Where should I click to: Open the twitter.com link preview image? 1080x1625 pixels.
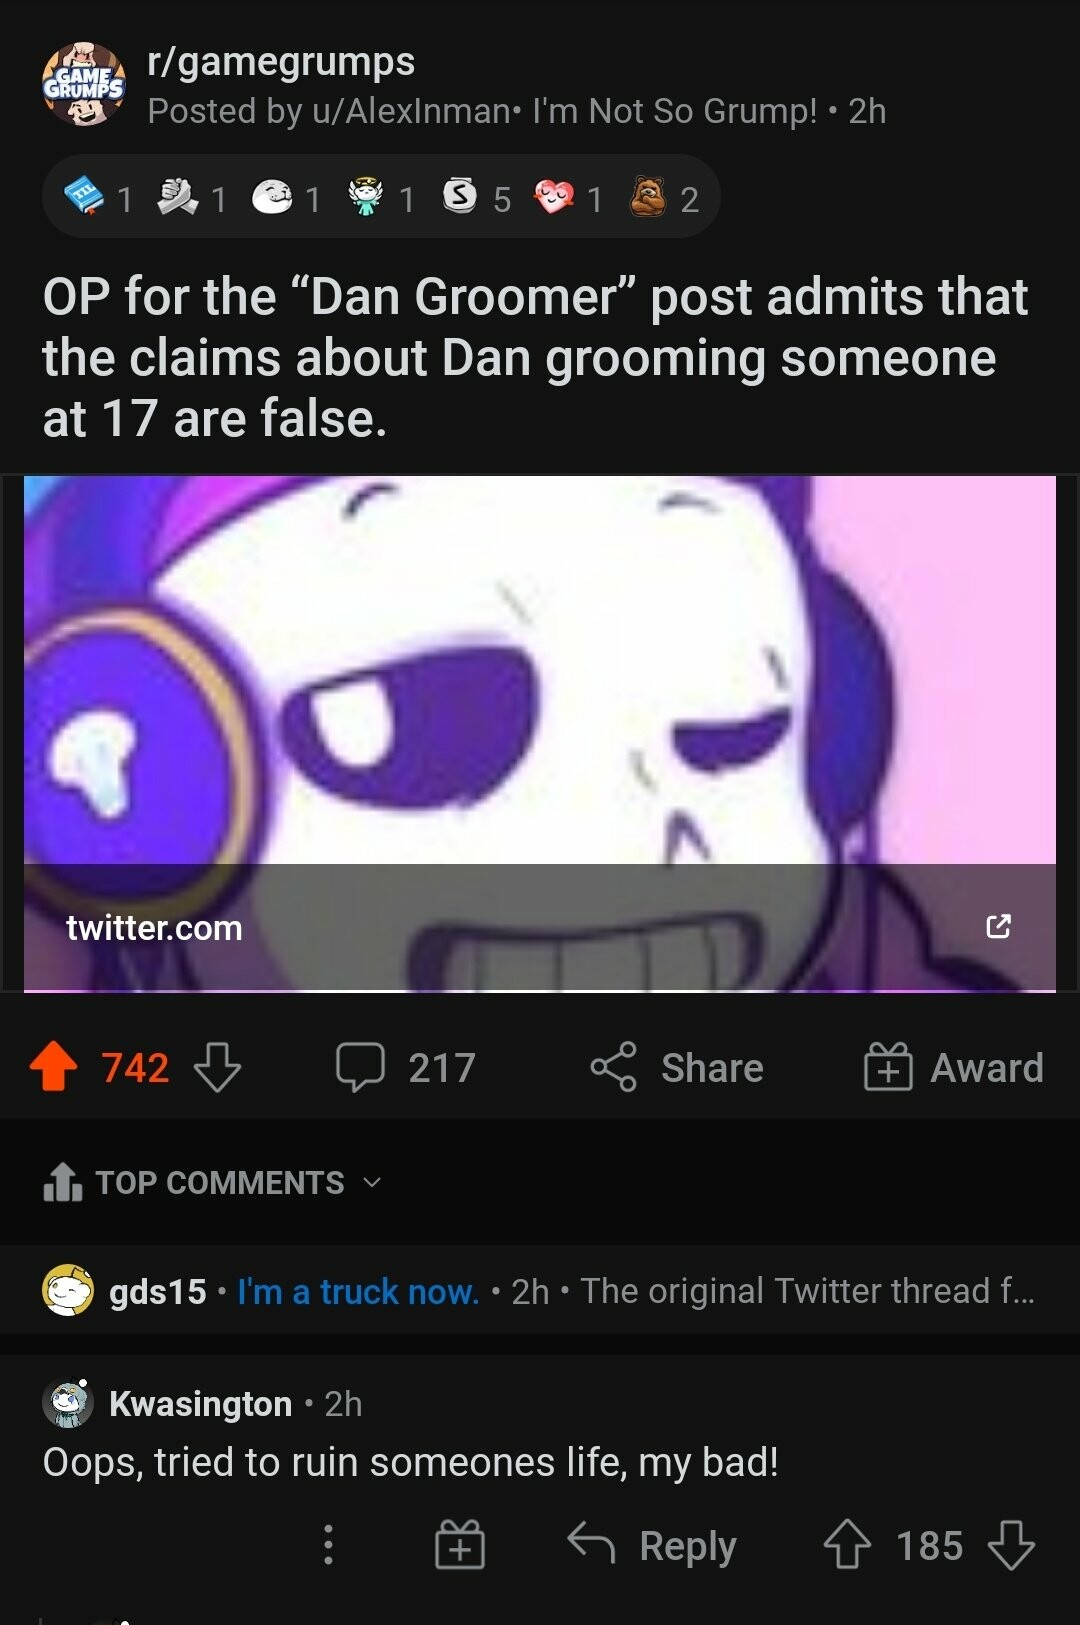tap(540, 733)
